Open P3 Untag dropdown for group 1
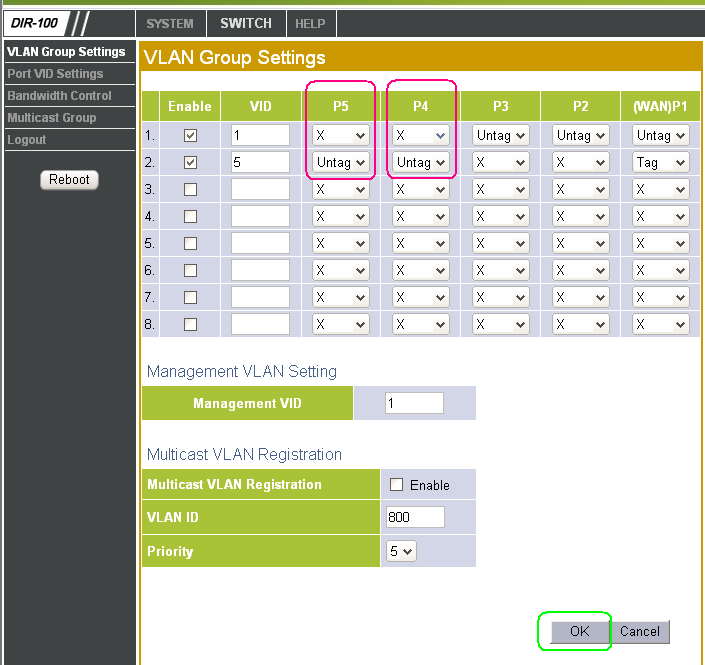Viewport: 705px width, 665px height. pyautogui.click(x=500, y=135)
